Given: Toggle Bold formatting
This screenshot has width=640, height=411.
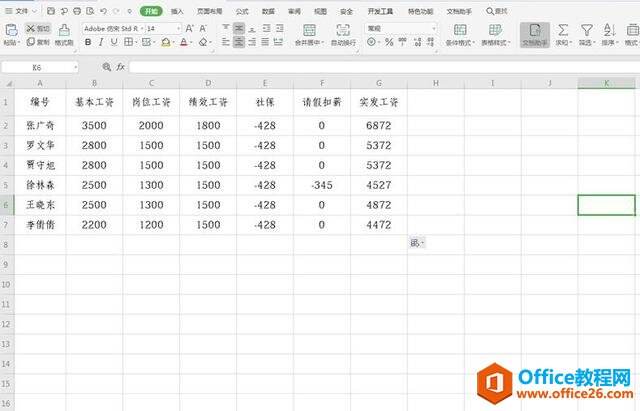Looking at the screenshot, I should point(88,42).
